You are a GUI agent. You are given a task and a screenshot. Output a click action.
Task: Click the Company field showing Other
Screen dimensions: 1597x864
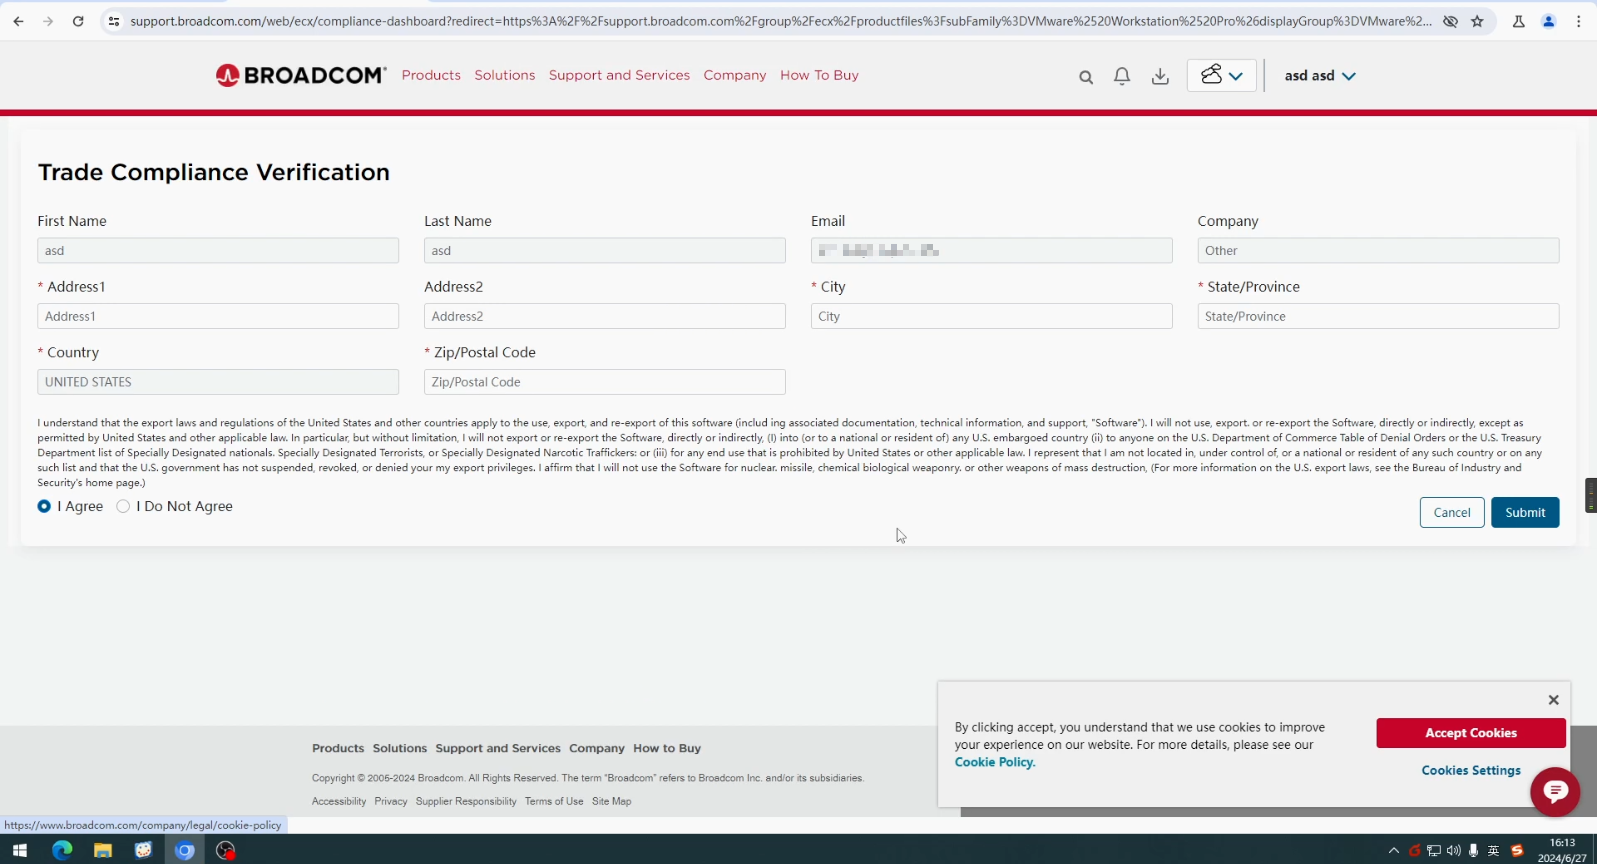point(1378,250)
